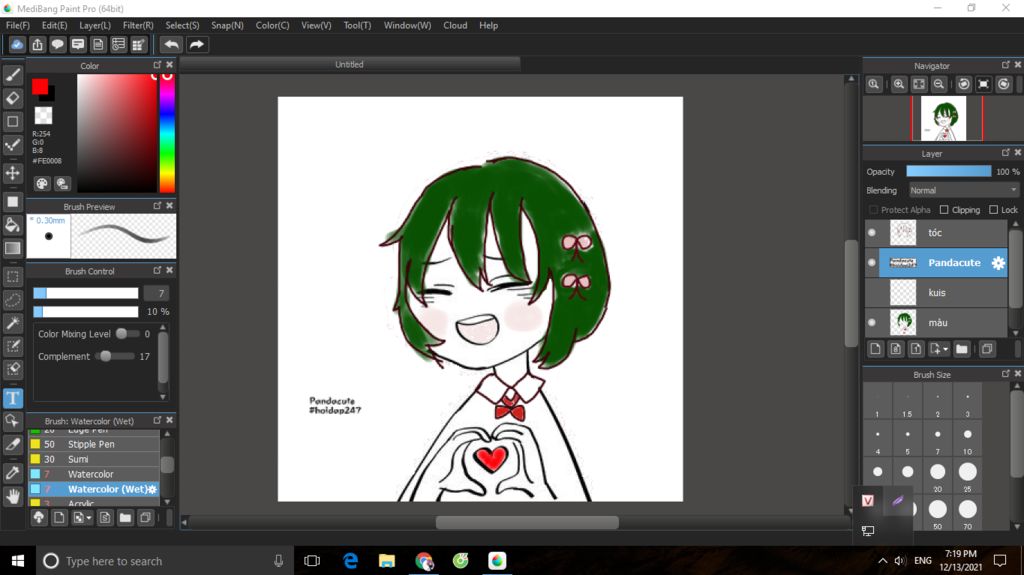The image size is (1024, 575).
Task: Zoom in using Navigator magnifier plus
Action: tap(899, 84)
